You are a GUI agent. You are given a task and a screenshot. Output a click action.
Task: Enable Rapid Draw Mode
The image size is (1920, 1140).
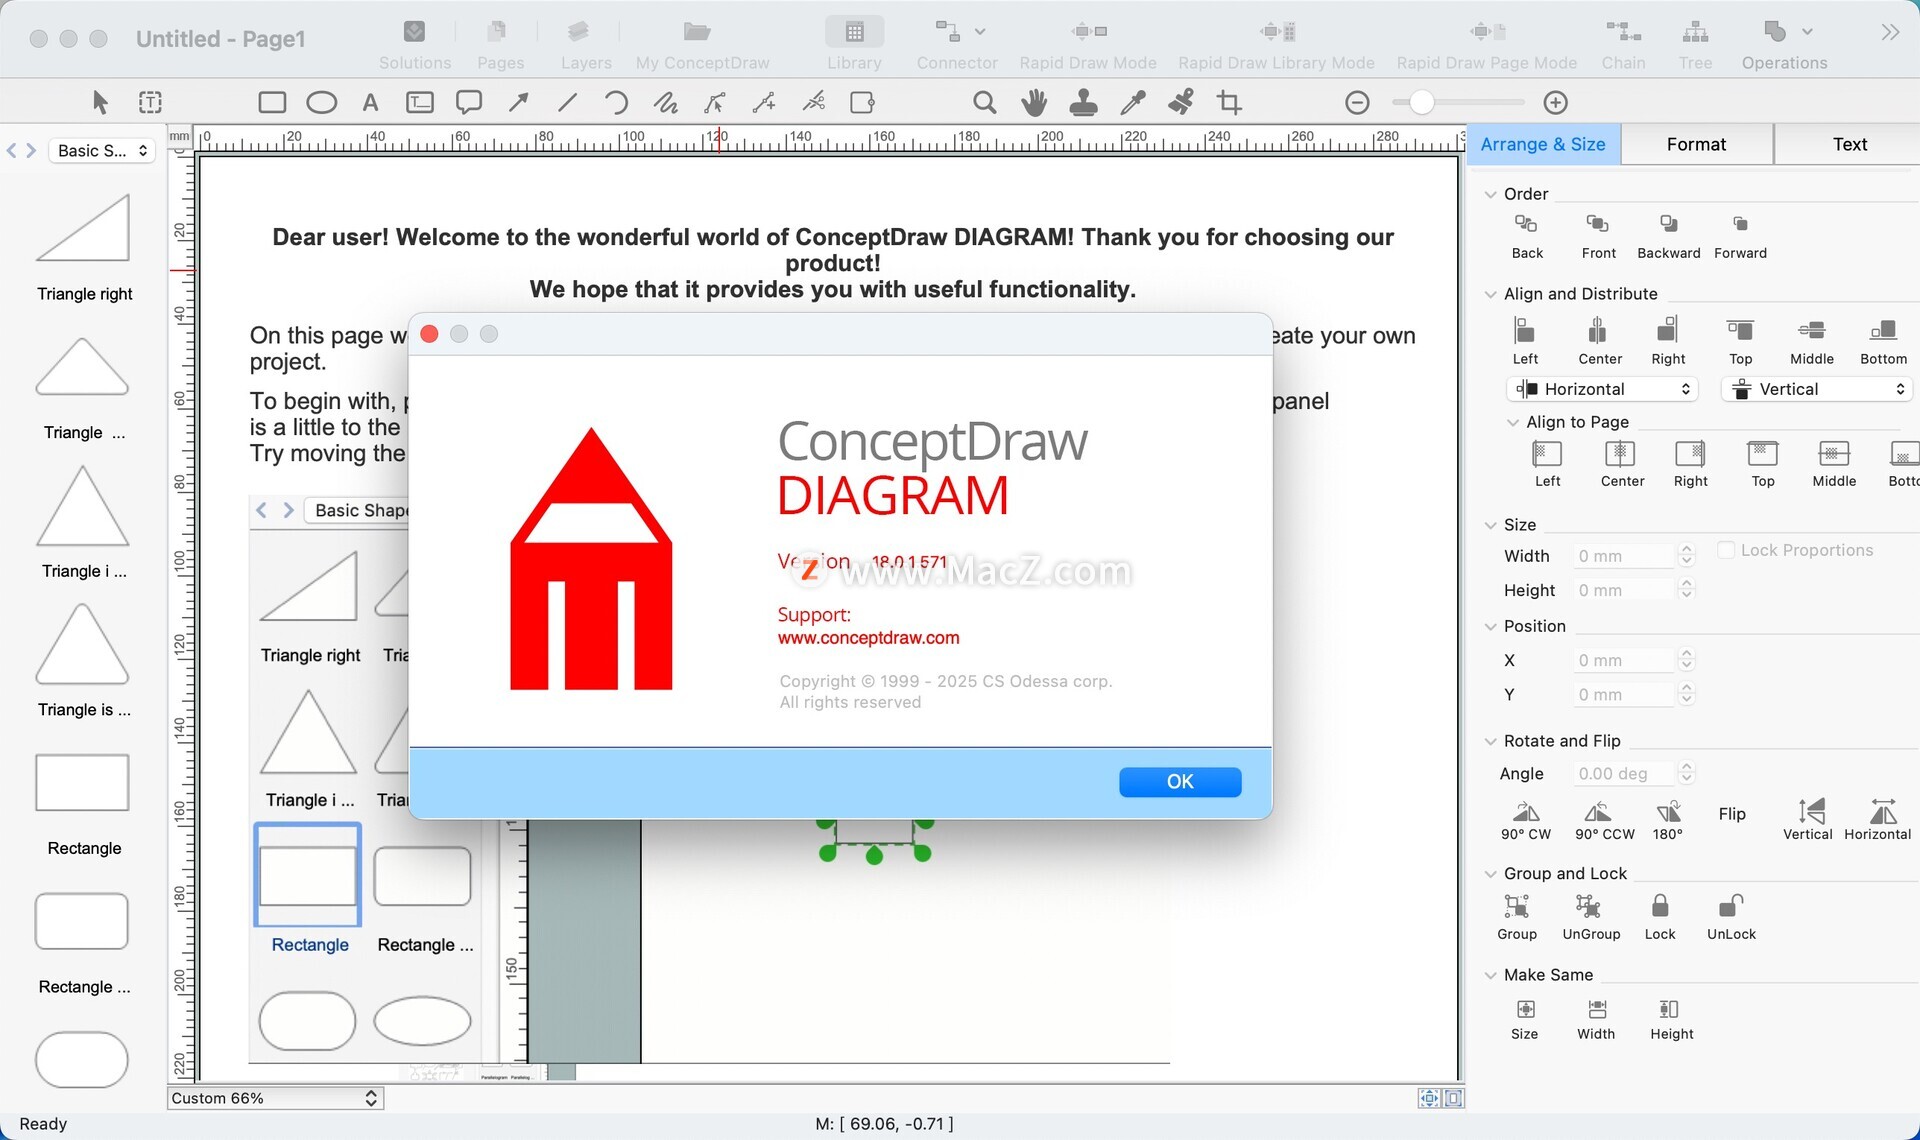tap(1088, 45)
